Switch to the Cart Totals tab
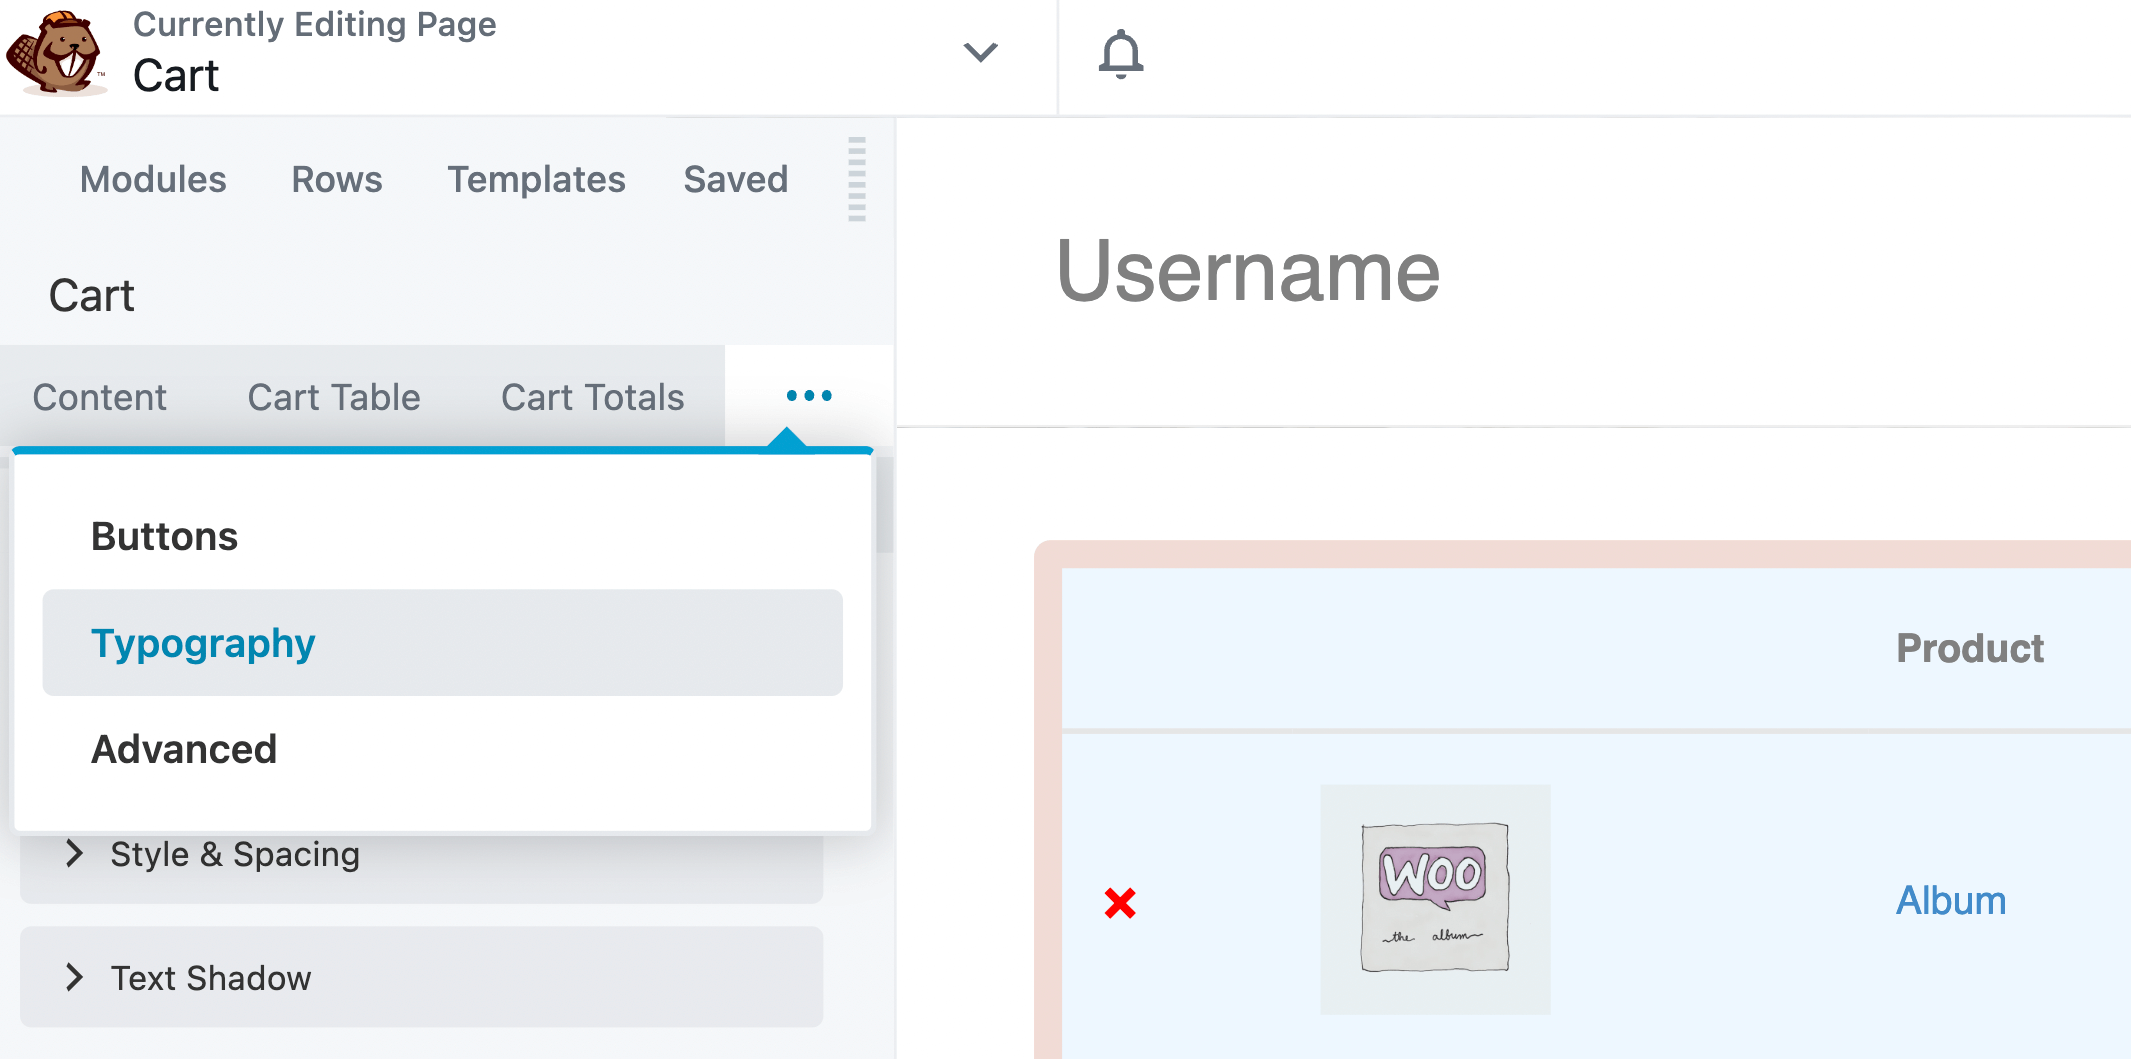 coord(592,397)
